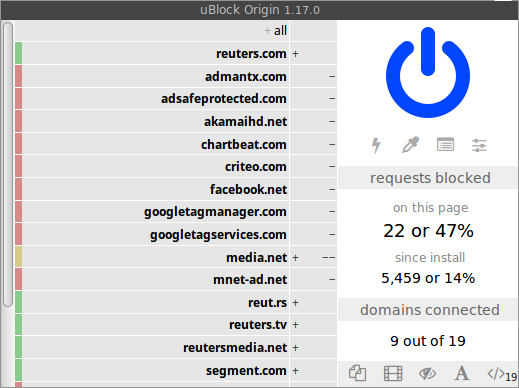Click the rule cell beside facebook.net
This screenshot has width=519, height=388.
313,189
